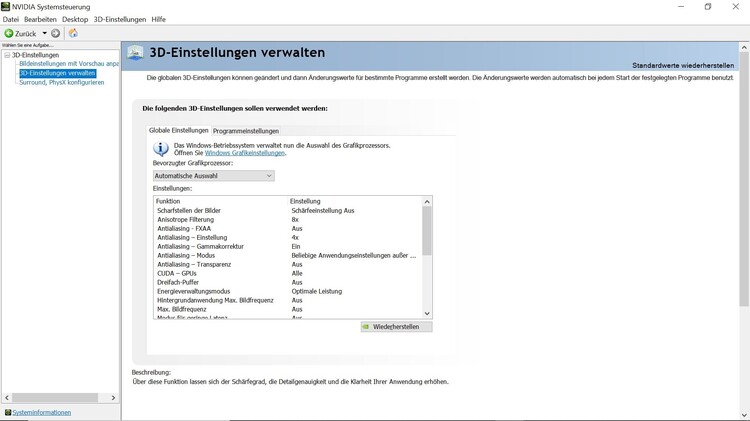
Task: Click the forward navigation arrow icon
Action: (55, 33)
